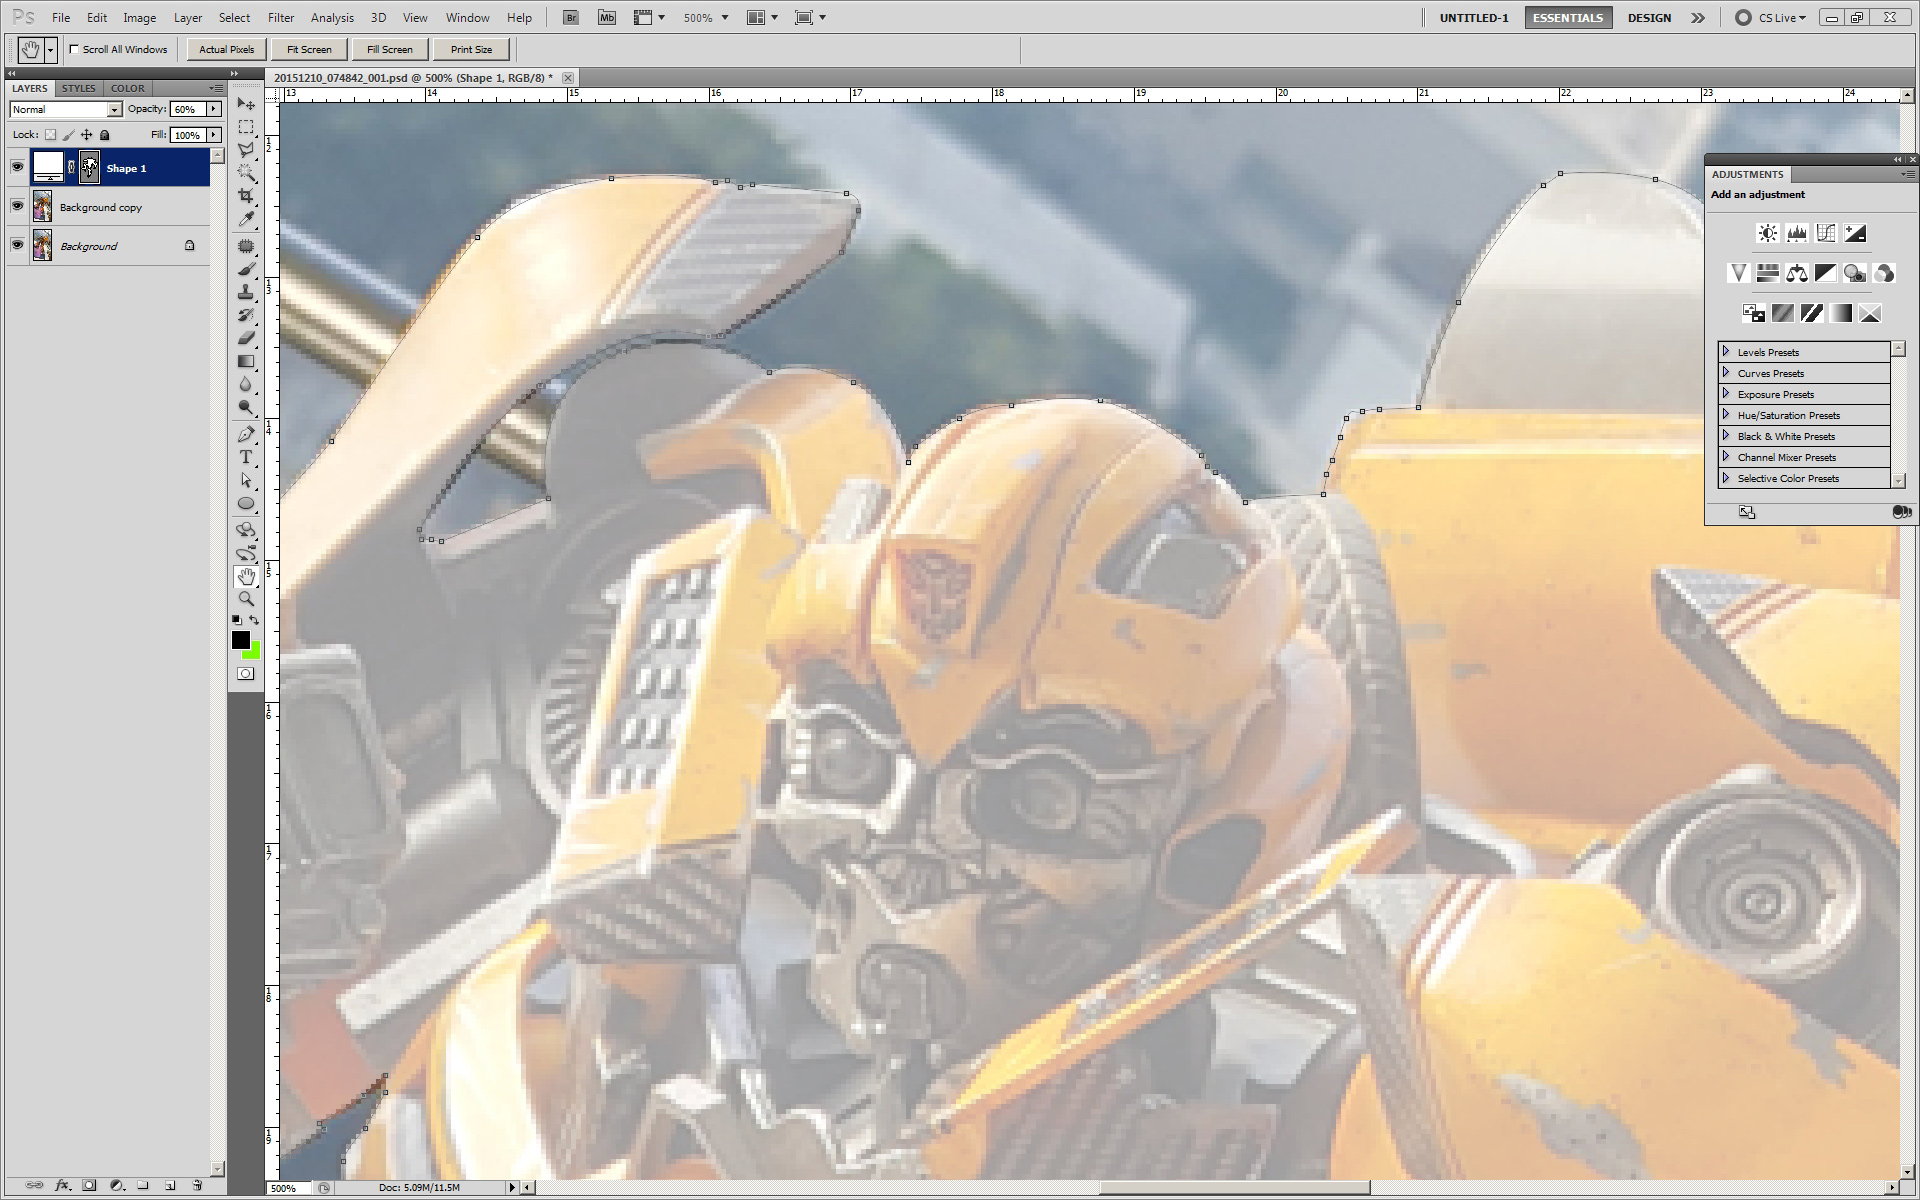
Task: Select the Ellipse shape tool
Action: pyautogui.click(x=246, y=503)
